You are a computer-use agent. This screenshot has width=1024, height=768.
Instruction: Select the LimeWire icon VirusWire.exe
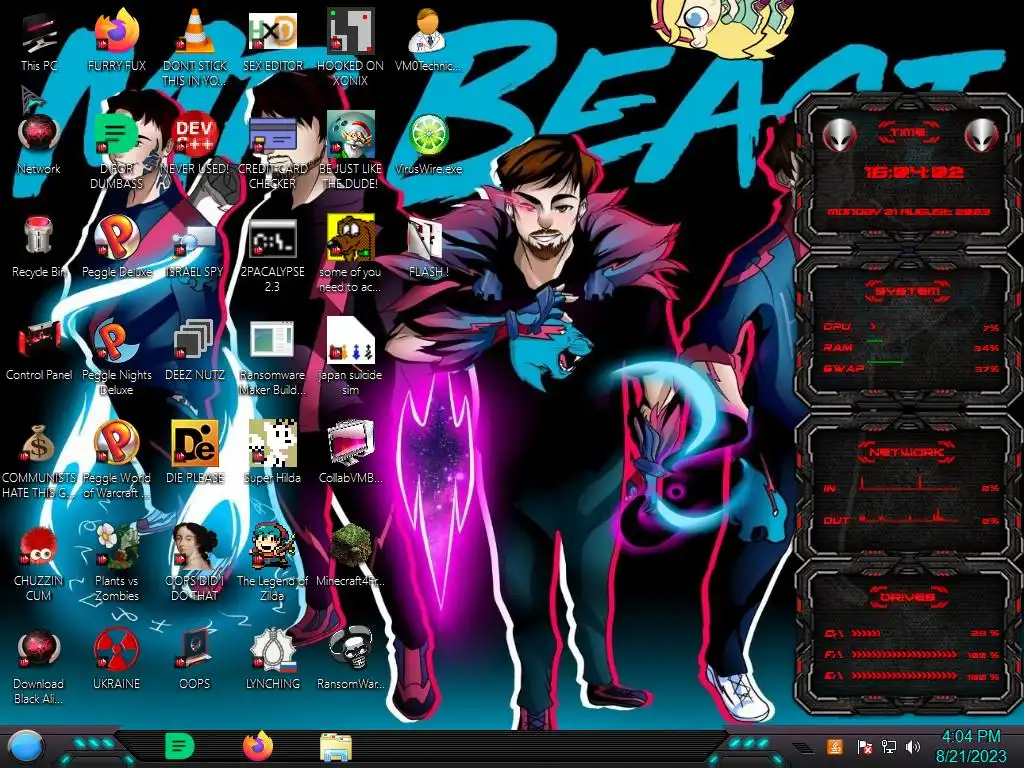click(428, 135)
